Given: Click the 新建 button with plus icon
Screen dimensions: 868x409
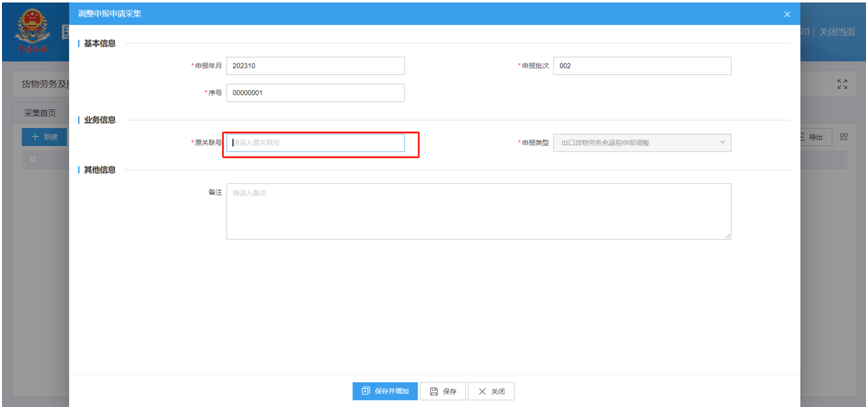Looking at the screenshot, I should coord(44,136).
